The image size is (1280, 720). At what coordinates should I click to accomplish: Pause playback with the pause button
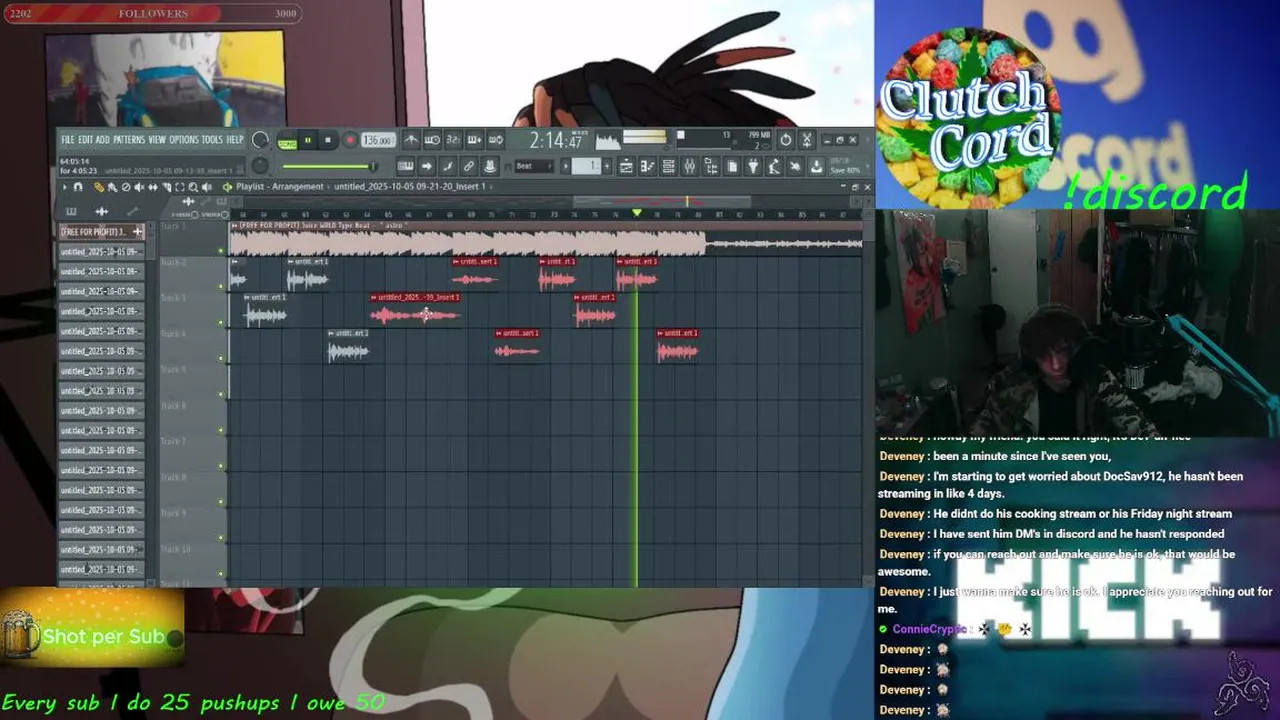point(308,140)
